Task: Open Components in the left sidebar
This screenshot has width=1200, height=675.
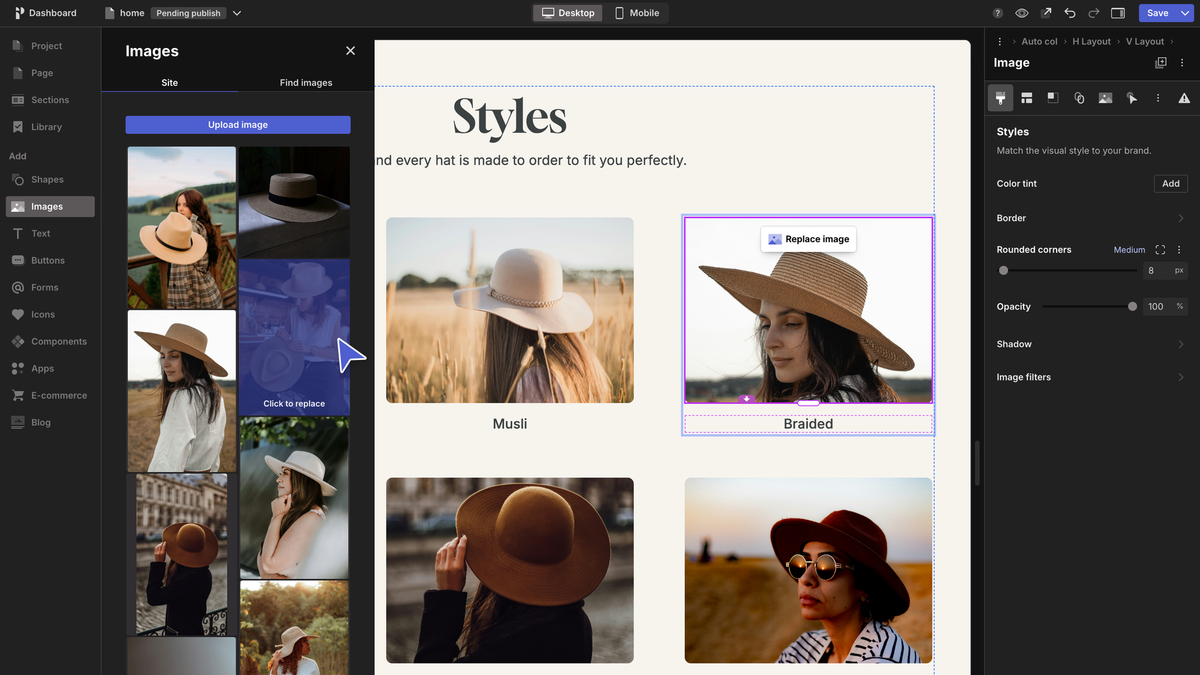Action: (x=50, y=341)
